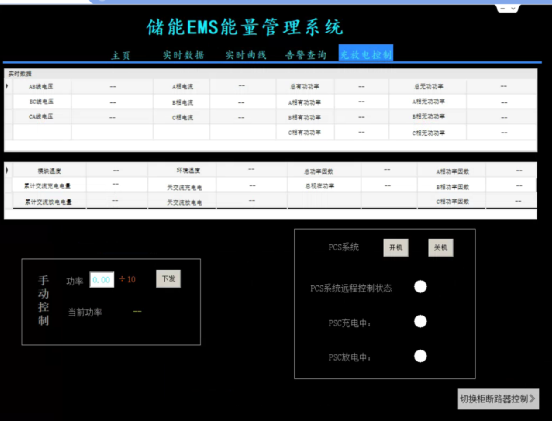Click the PSC放电中 status indicator circle
This screenshot has width=552, height=421.
click(x=420, y=356)
